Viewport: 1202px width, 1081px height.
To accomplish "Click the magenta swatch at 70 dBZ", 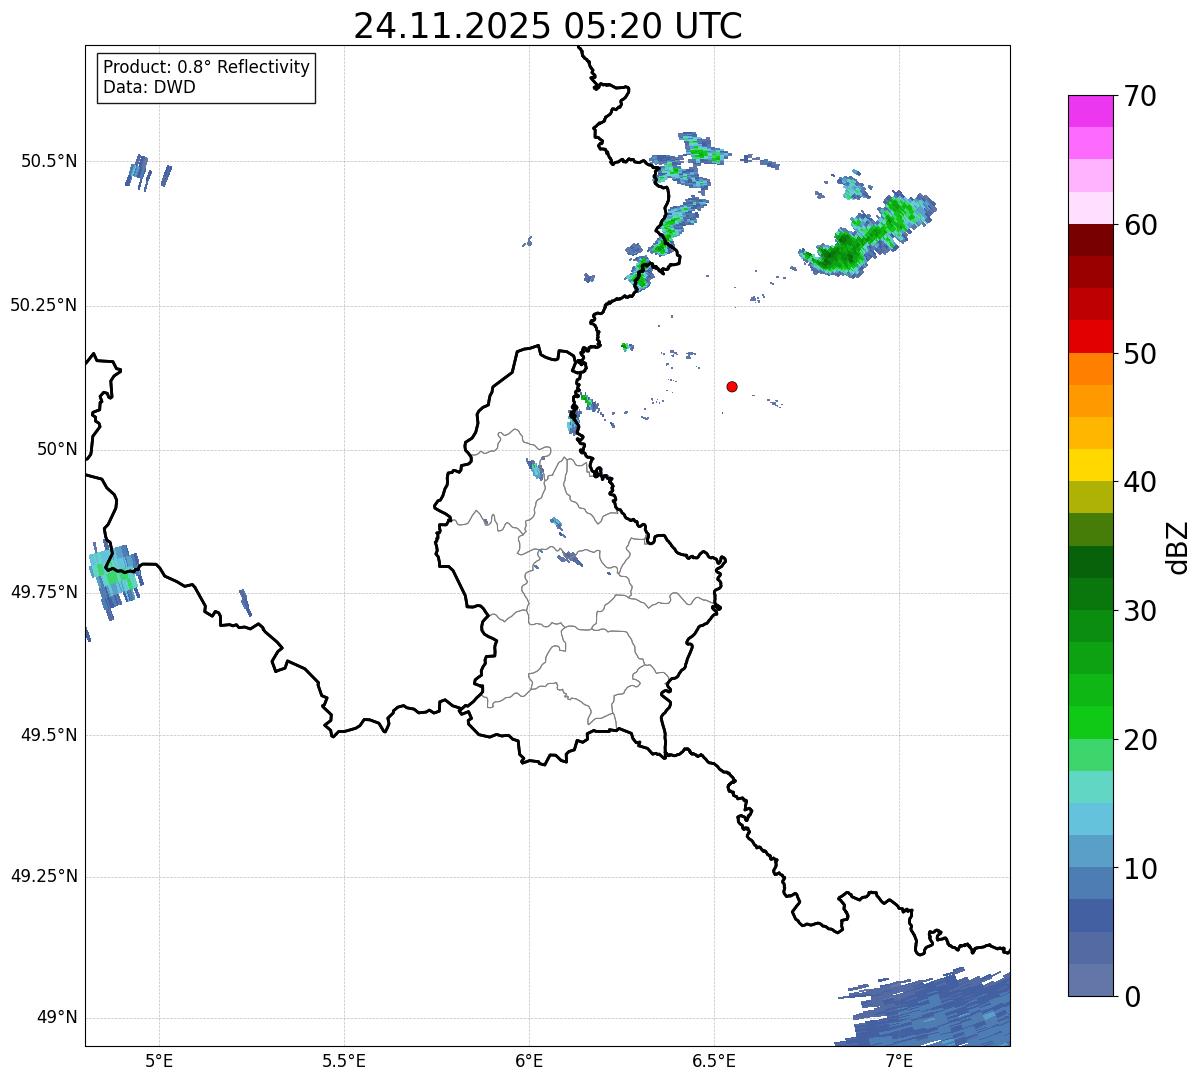I will tap(1090, 110).
